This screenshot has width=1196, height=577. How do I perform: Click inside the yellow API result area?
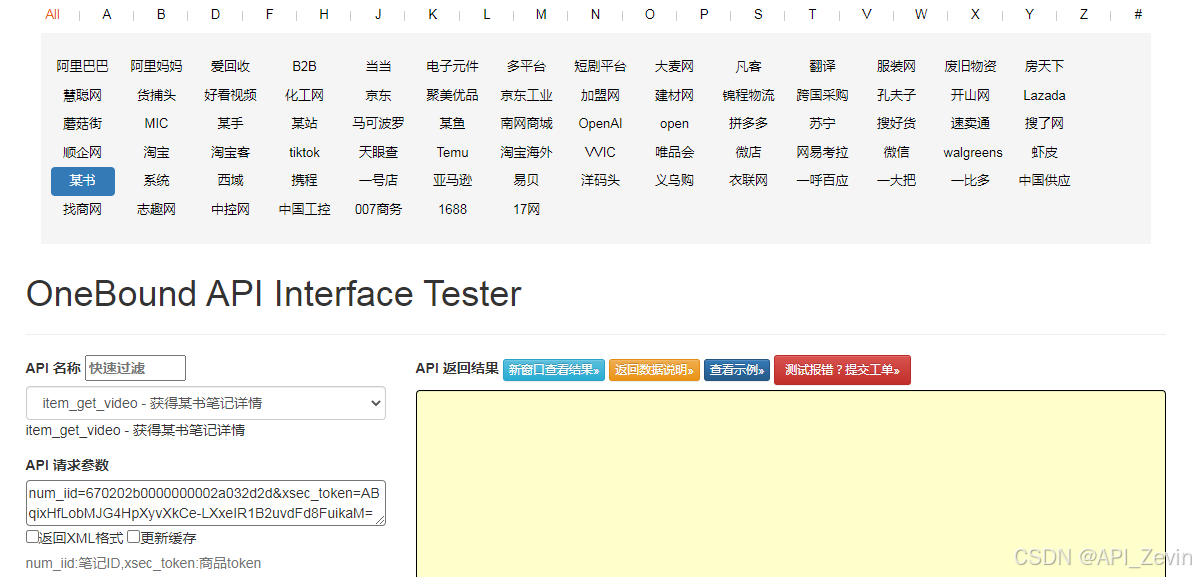790,484
